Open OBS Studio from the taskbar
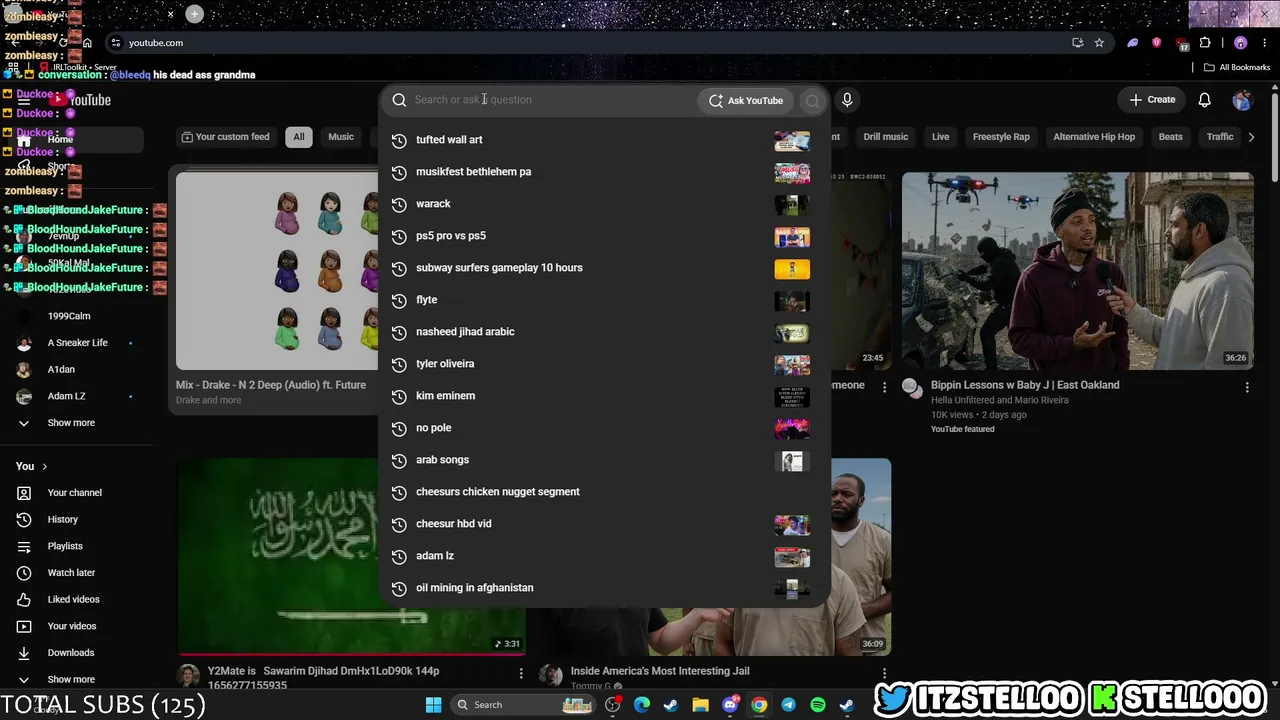The width and height of the screenshot is (1280, 720). coord(613,705)
